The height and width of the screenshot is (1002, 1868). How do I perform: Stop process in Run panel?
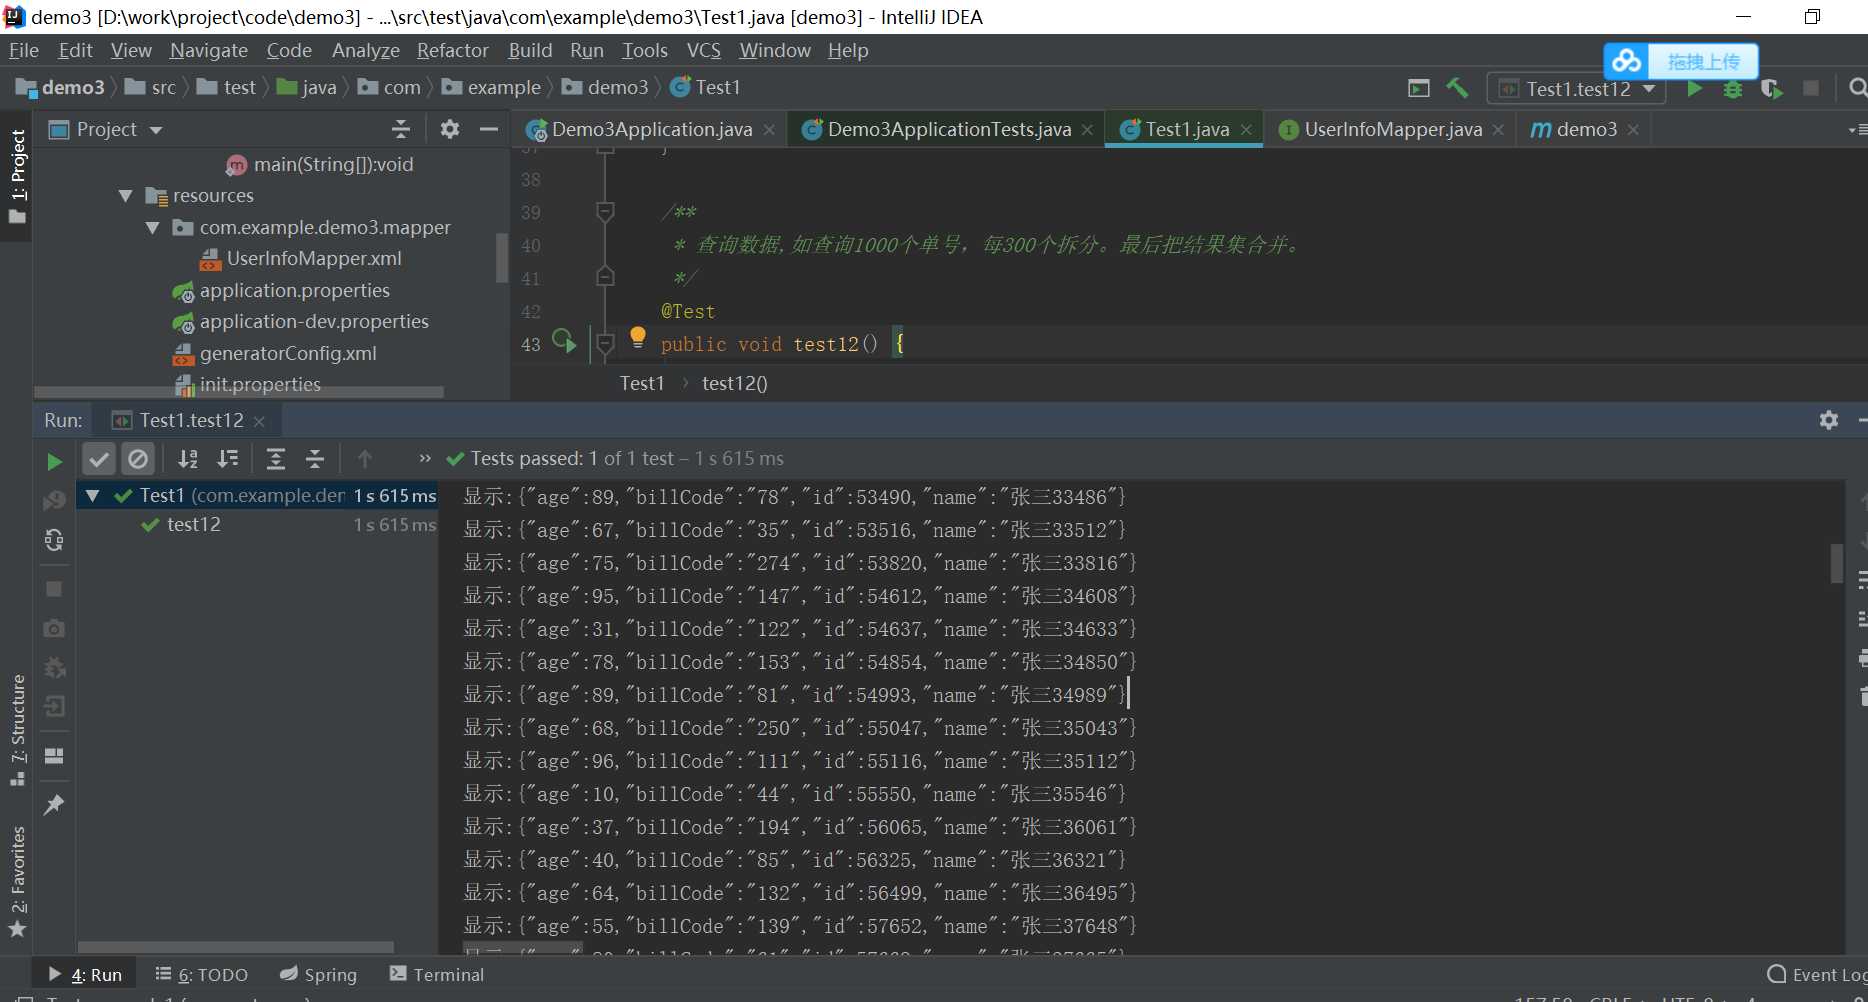tap(54, 589)
